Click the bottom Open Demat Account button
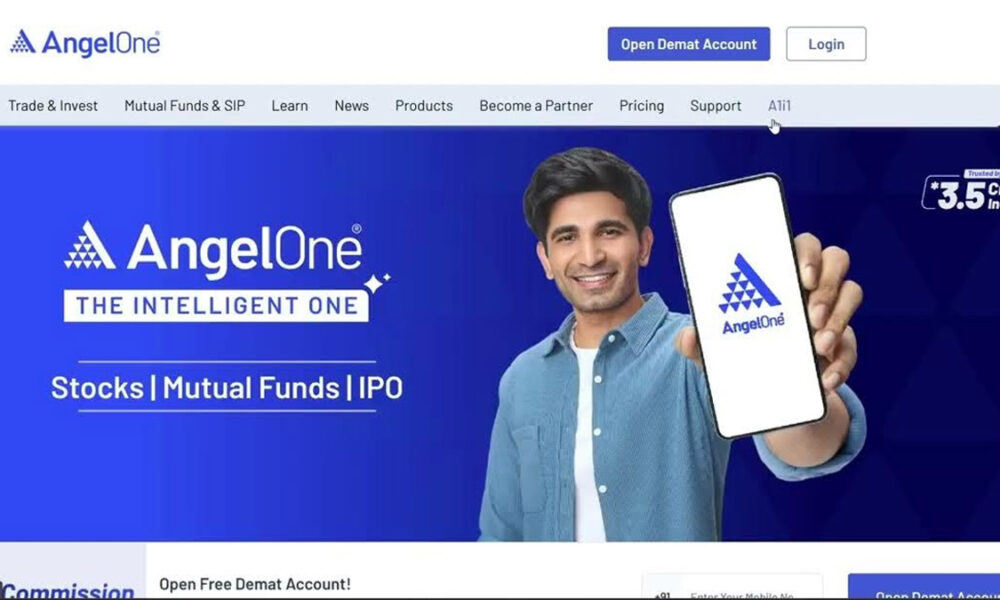Screen dimensions: 1000x600 click(x=924, y=587)
